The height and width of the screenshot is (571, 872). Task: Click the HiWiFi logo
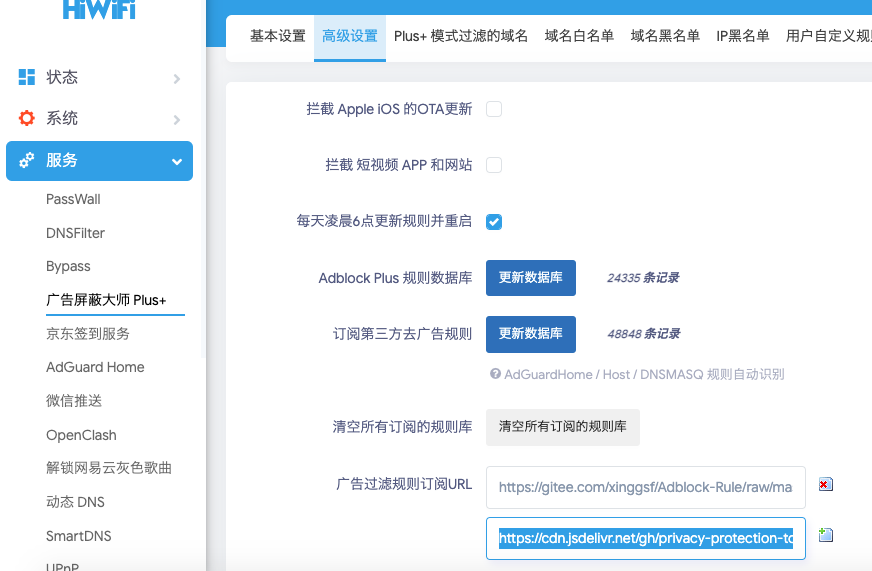click(x=99, y=9)
